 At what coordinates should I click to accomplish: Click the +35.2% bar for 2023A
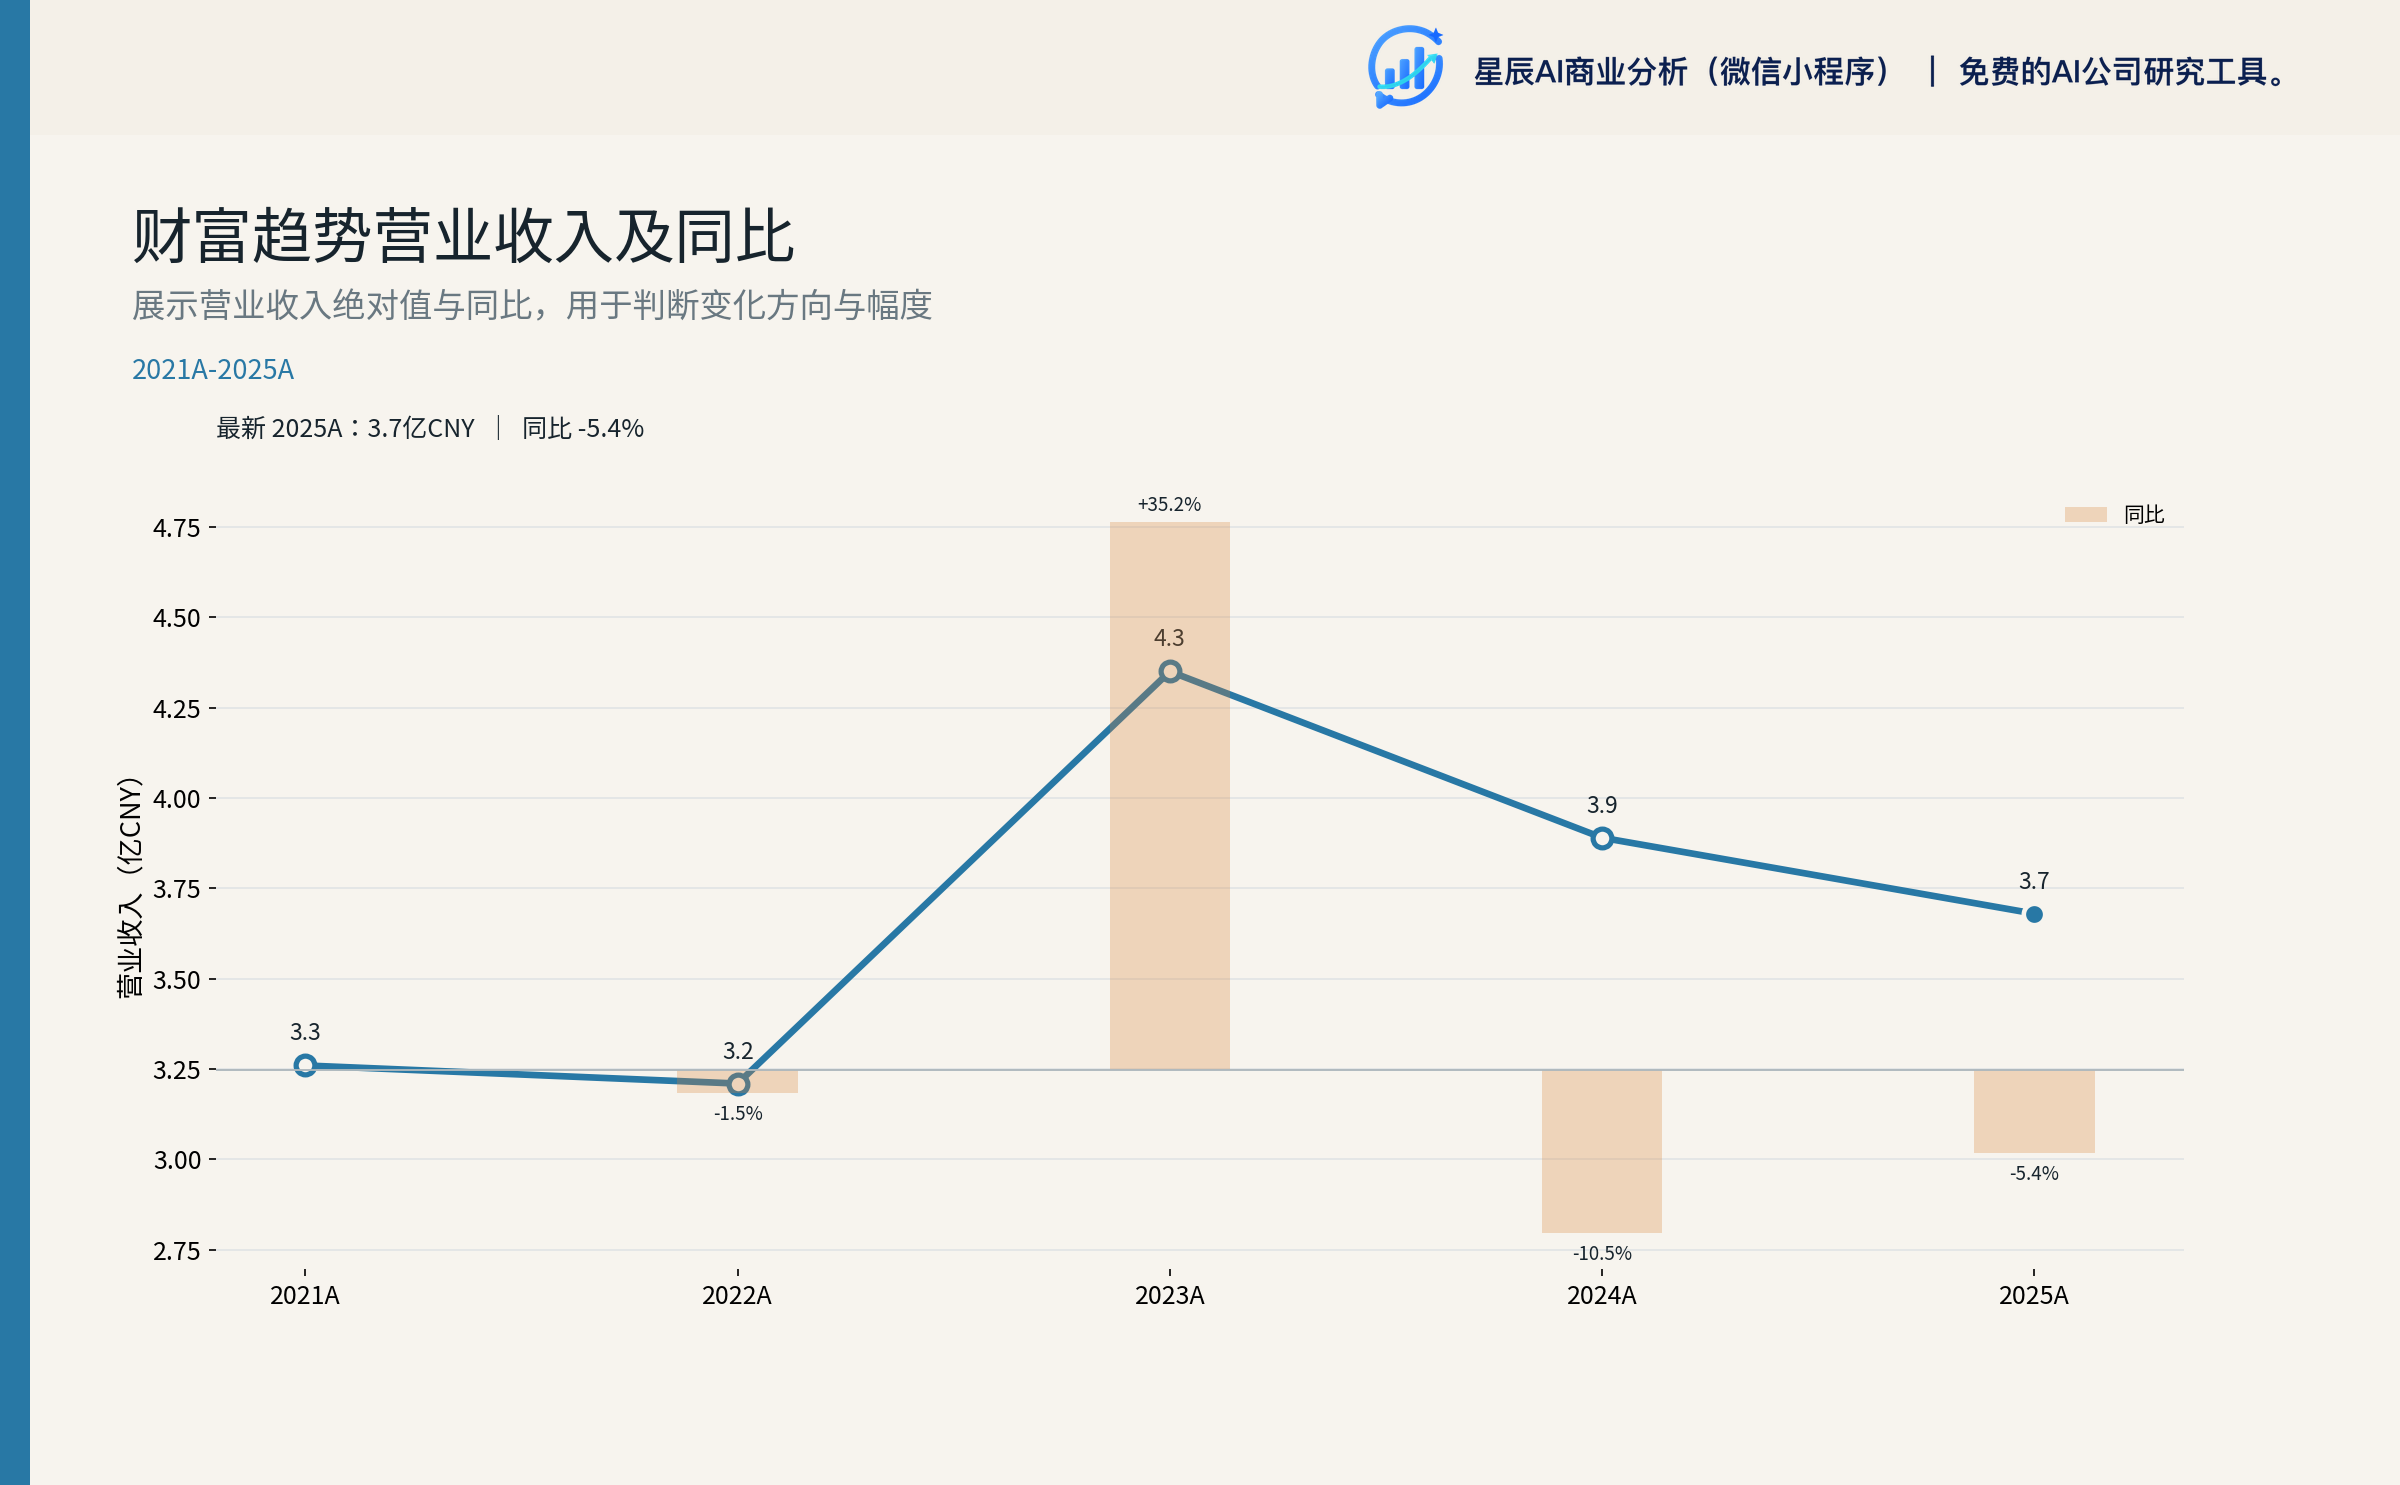1170,796
